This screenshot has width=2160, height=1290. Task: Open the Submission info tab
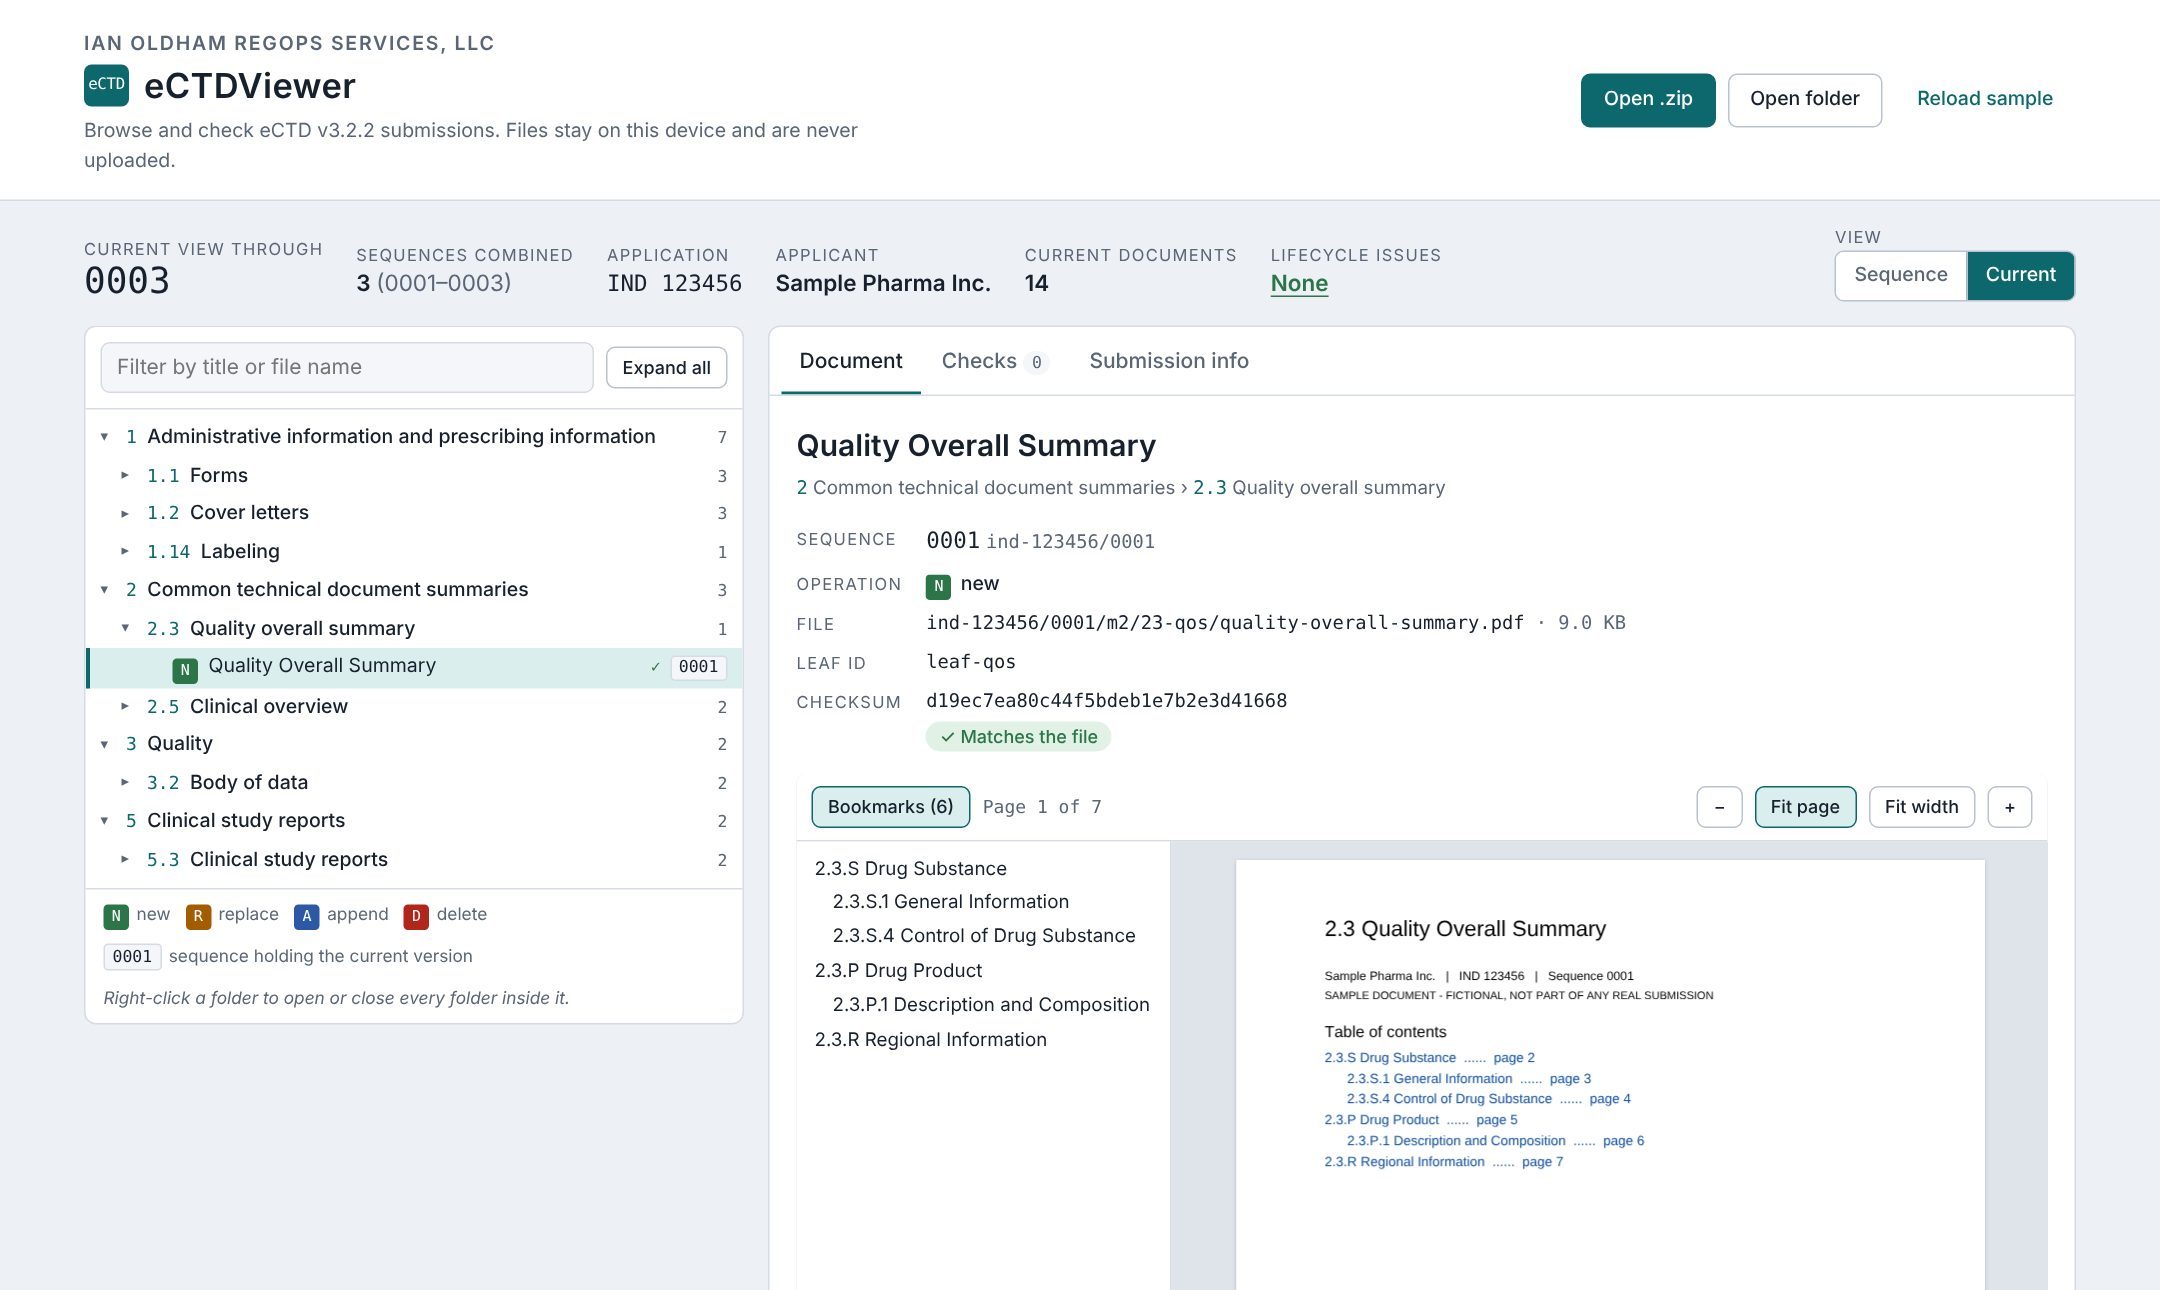click(1168, 361)
